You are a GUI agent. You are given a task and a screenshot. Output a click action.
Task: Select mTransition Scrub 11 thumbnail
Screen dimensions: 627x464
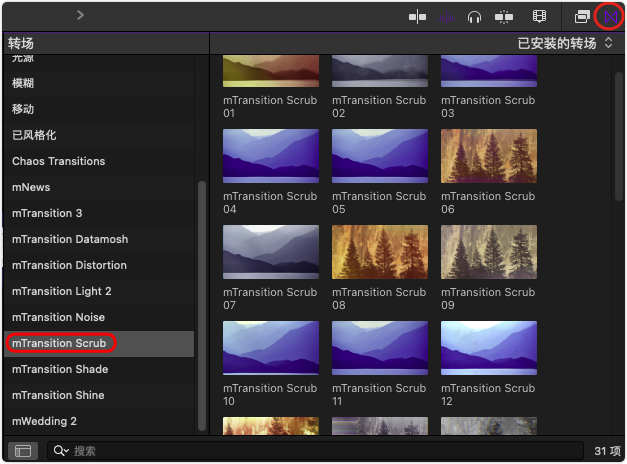(380, 348)
